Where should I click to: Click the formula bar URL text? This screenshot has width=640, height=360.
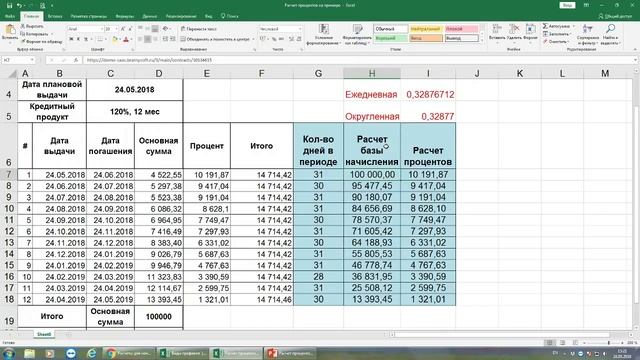(149, 60)
